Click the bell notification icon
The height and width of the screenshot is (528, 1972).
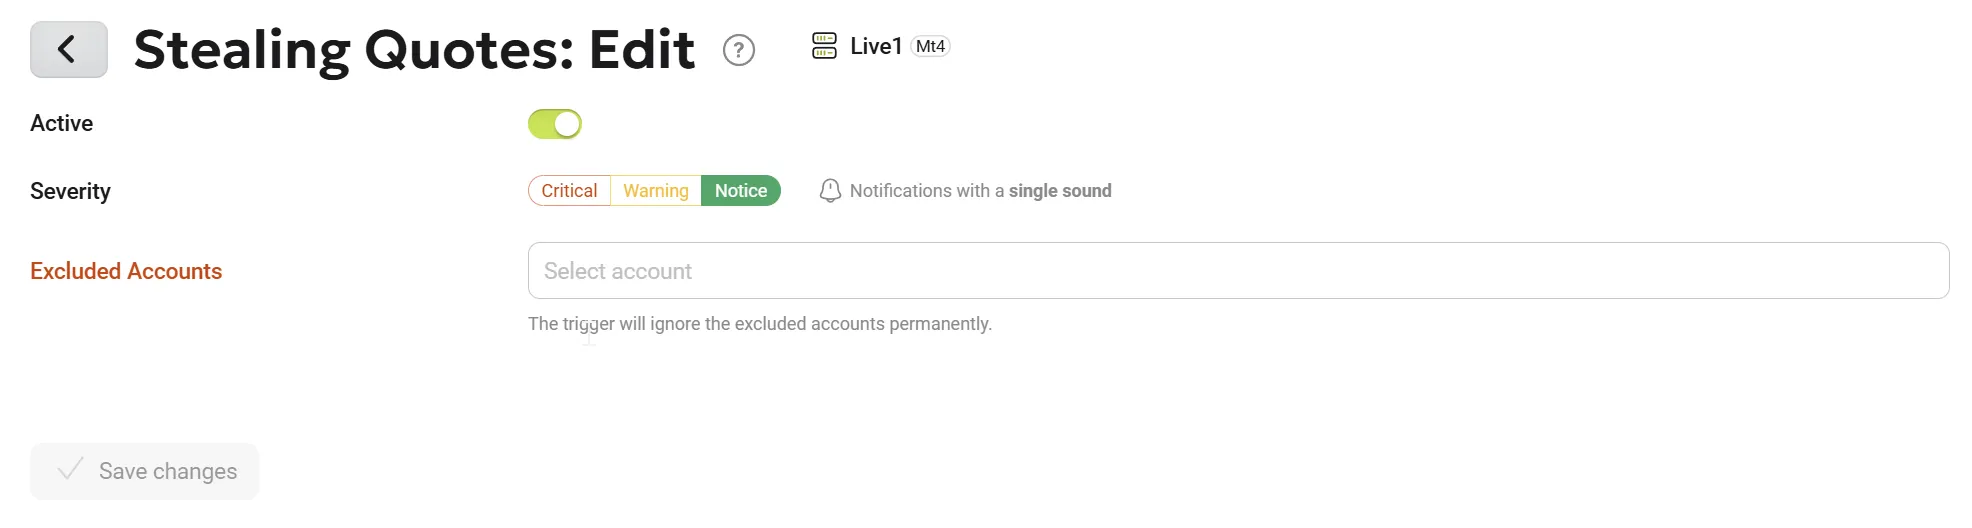(830, 191)
